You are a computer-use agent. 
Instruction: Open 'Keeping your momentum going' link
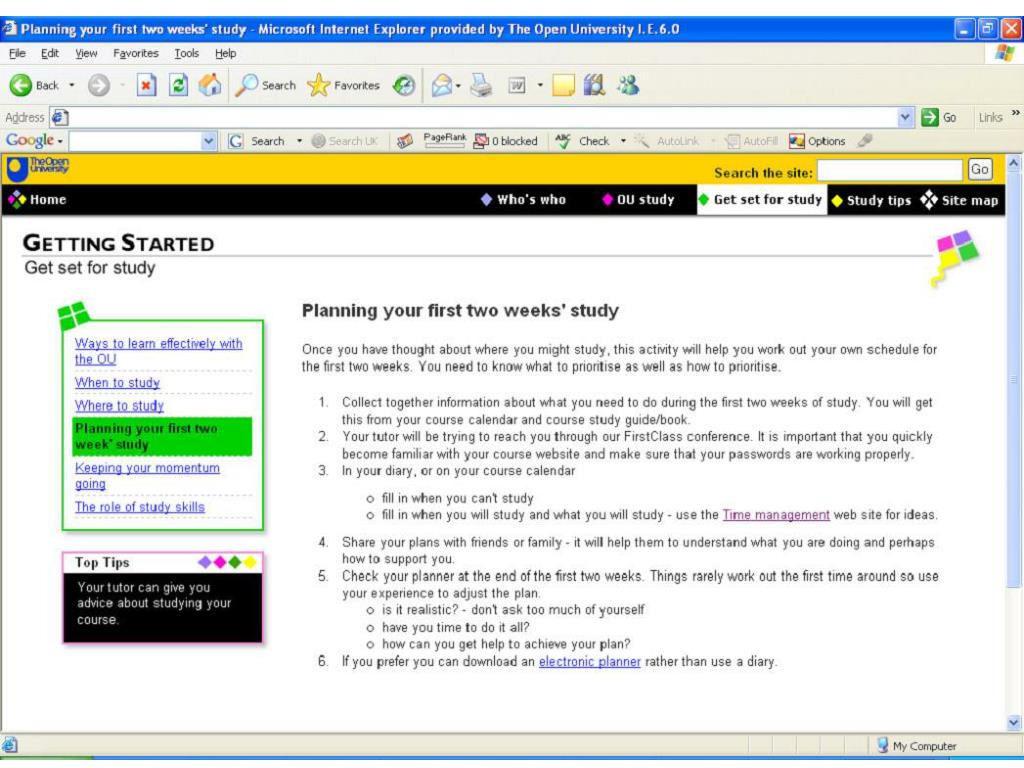coord(147,475)
